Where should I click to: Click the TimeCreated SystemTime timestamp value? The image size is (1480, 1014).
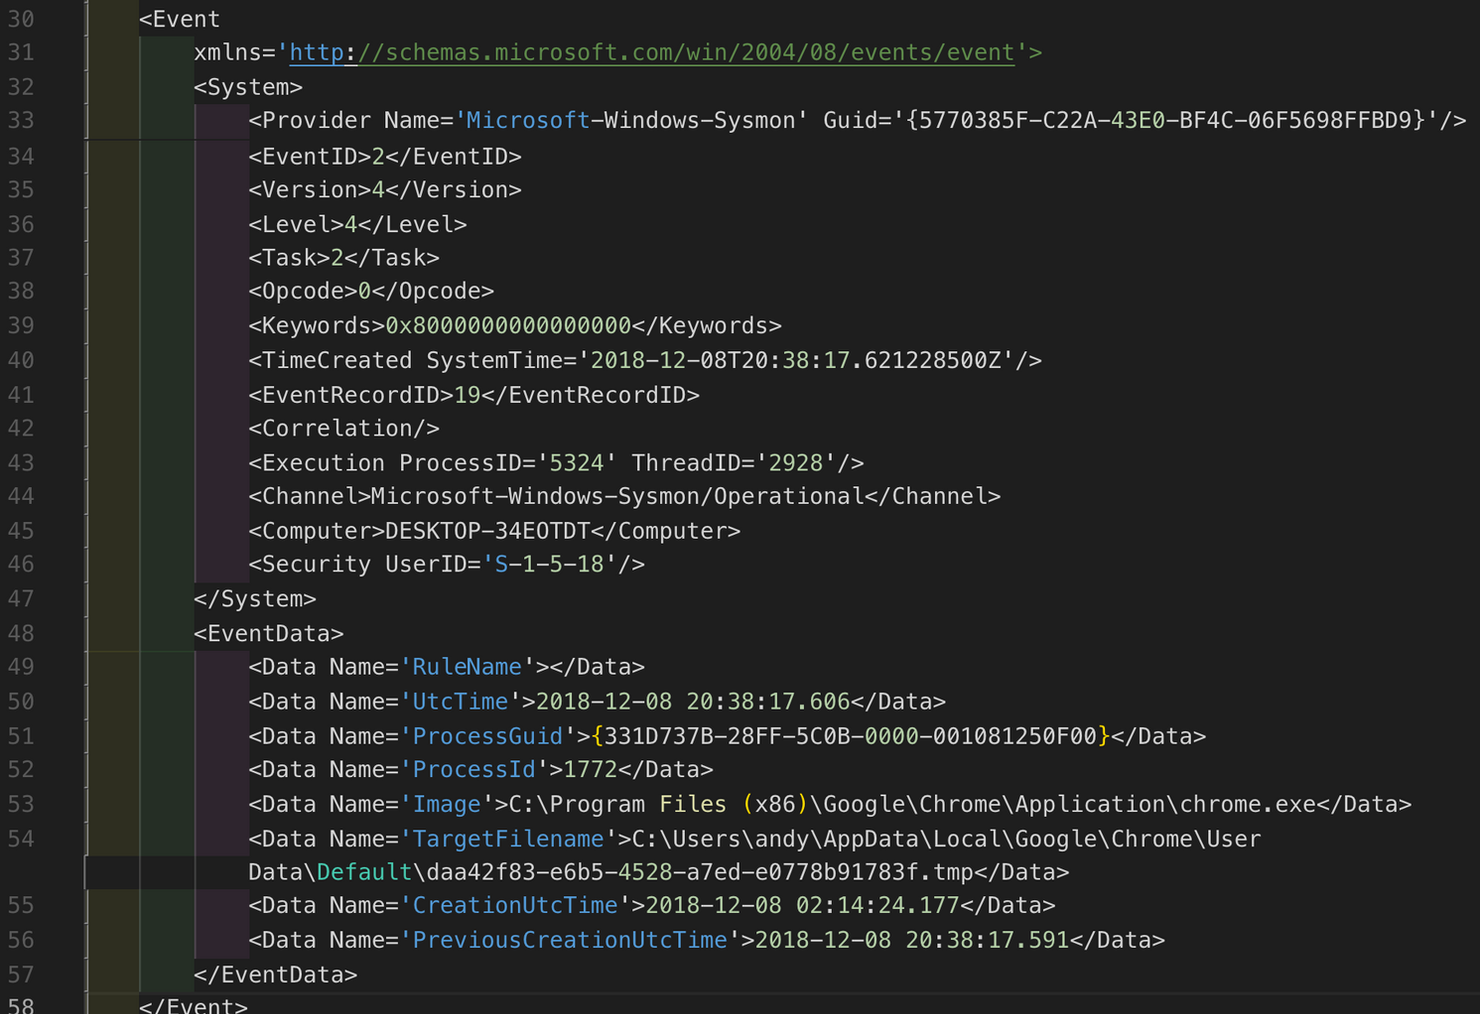802,361
